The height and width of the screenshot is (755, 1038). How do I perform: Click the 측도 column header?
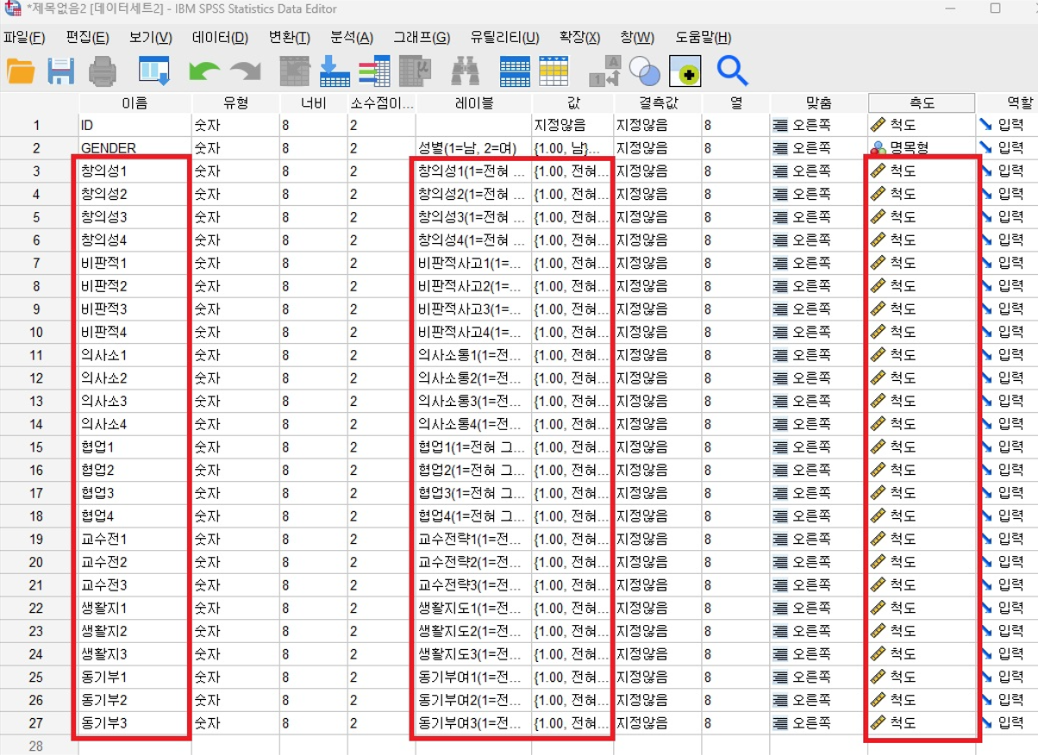pyautogui.click(x=921, y=103)
